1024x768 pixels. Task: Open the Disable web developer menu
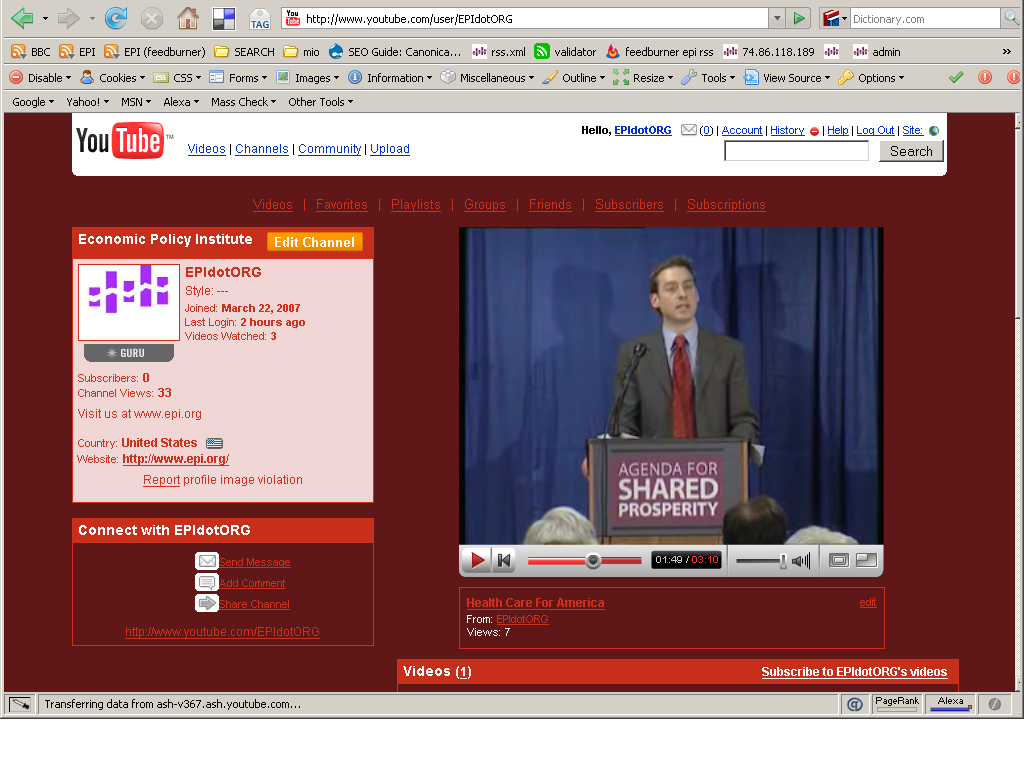pyautogui.click(x=40, y=78)
